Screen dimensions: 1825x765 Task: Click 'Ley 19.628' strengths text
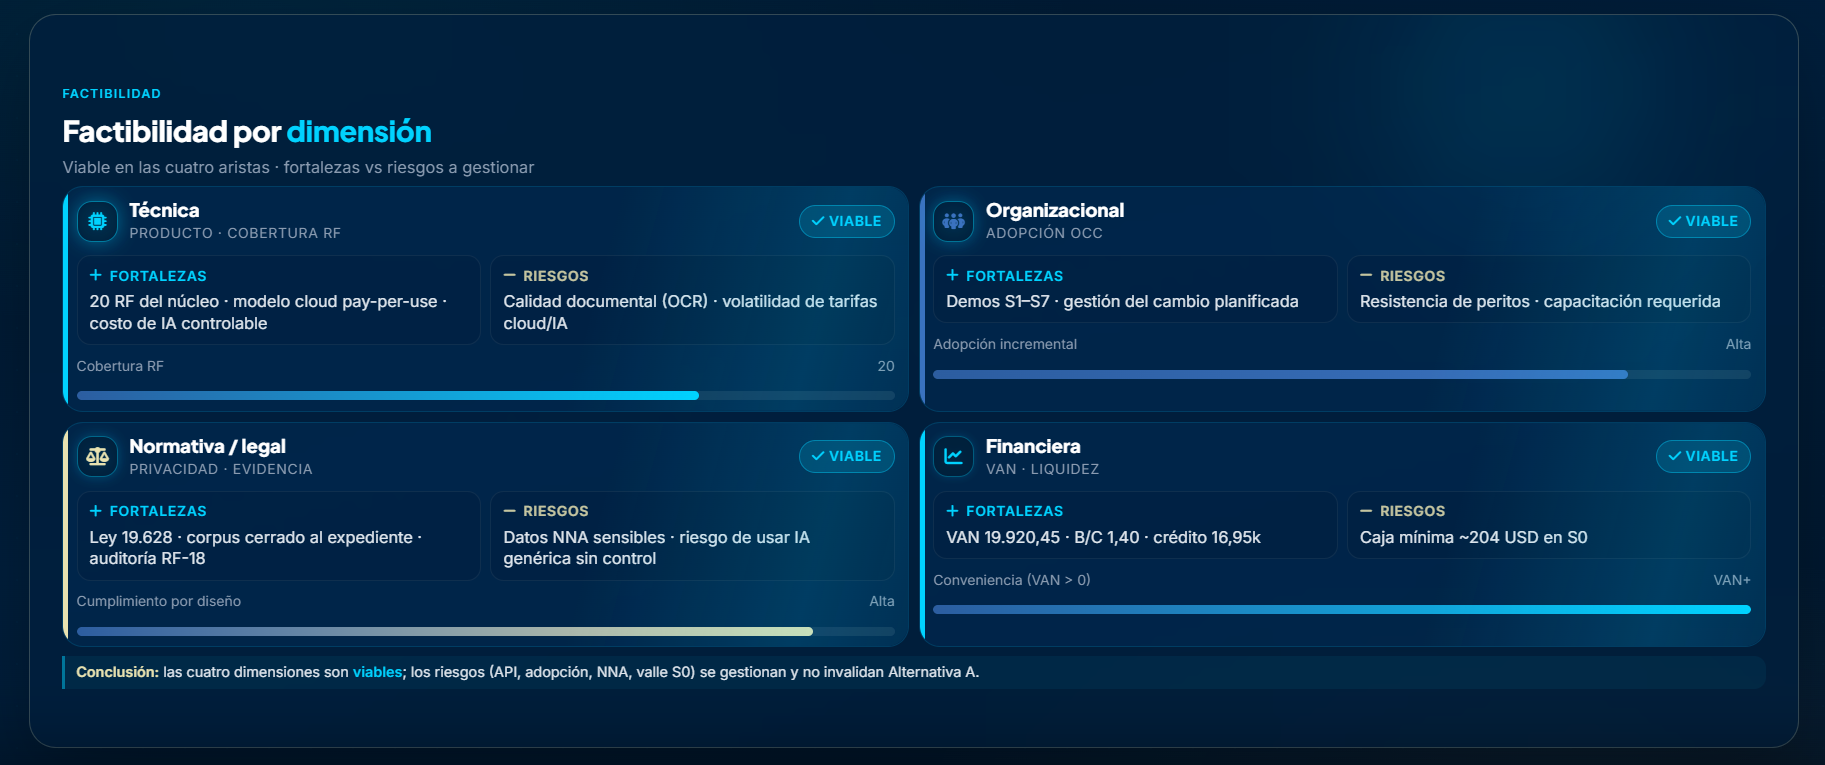point(255,548)
